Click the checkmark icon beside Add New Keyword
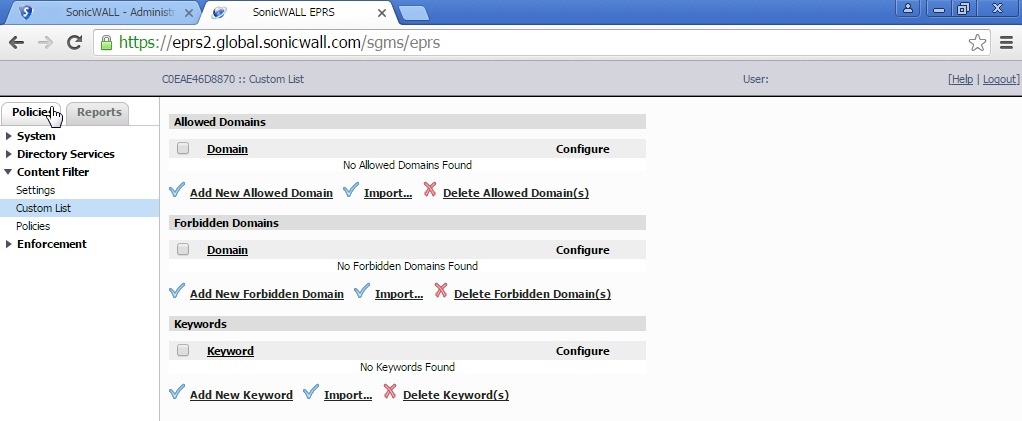 click(177, 392)
